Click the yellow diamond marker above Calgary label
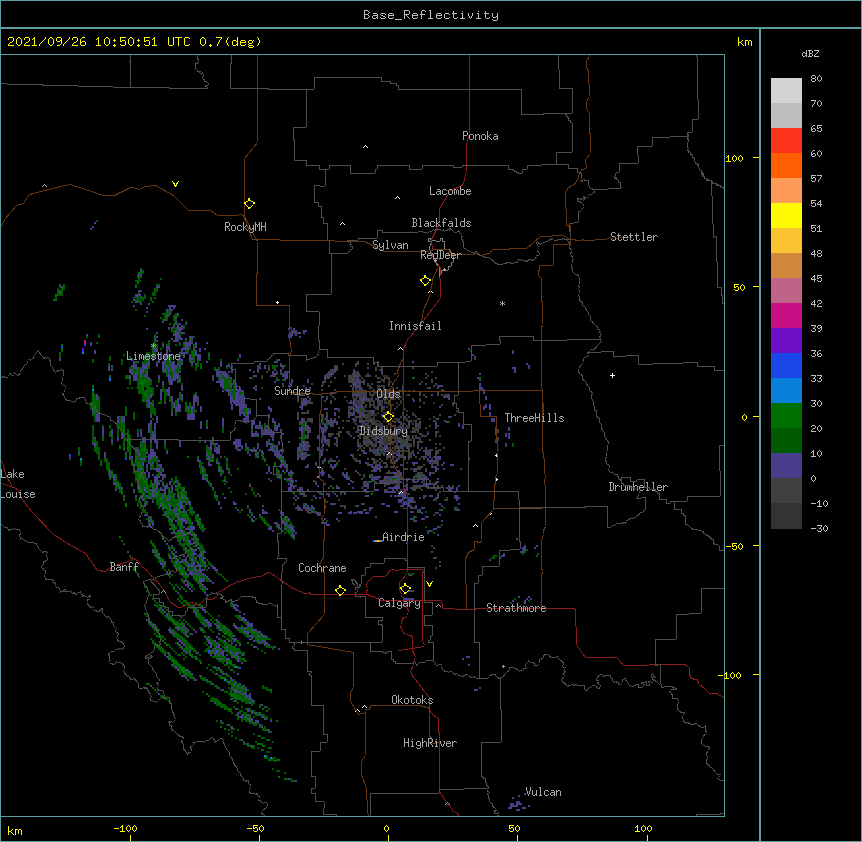This screenshot has width=862, height=842. coord(405,589)
